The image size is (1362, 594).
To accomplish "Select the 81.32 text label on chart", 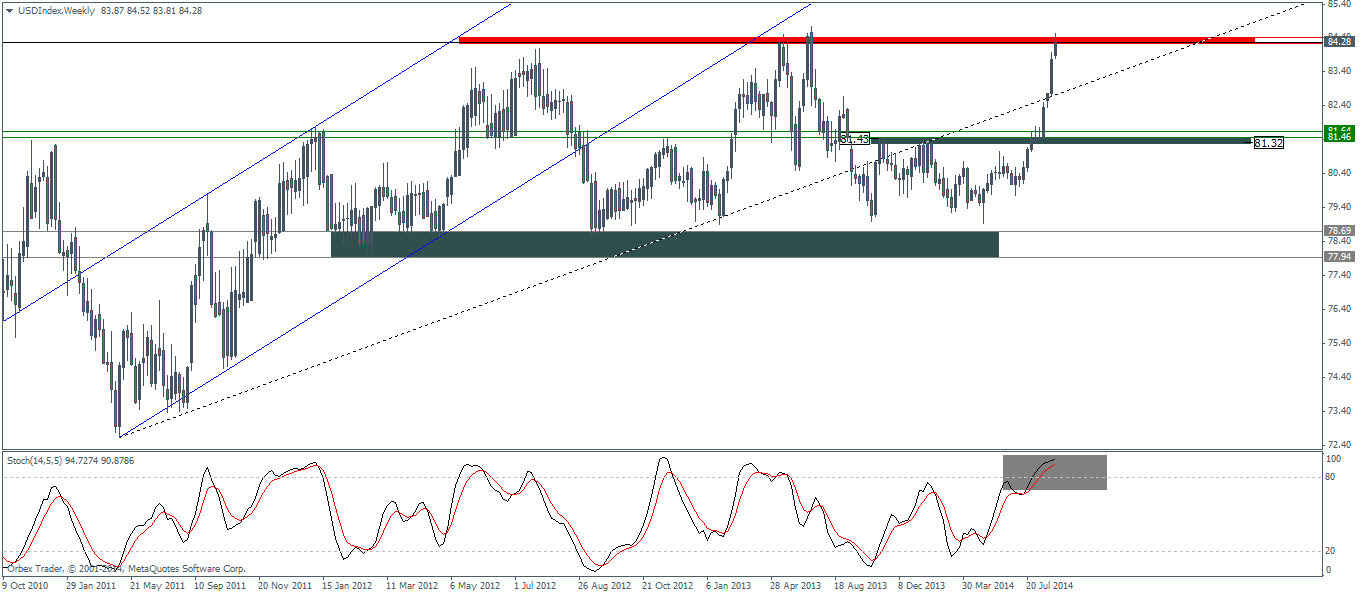I will (x=1268, y=143).
